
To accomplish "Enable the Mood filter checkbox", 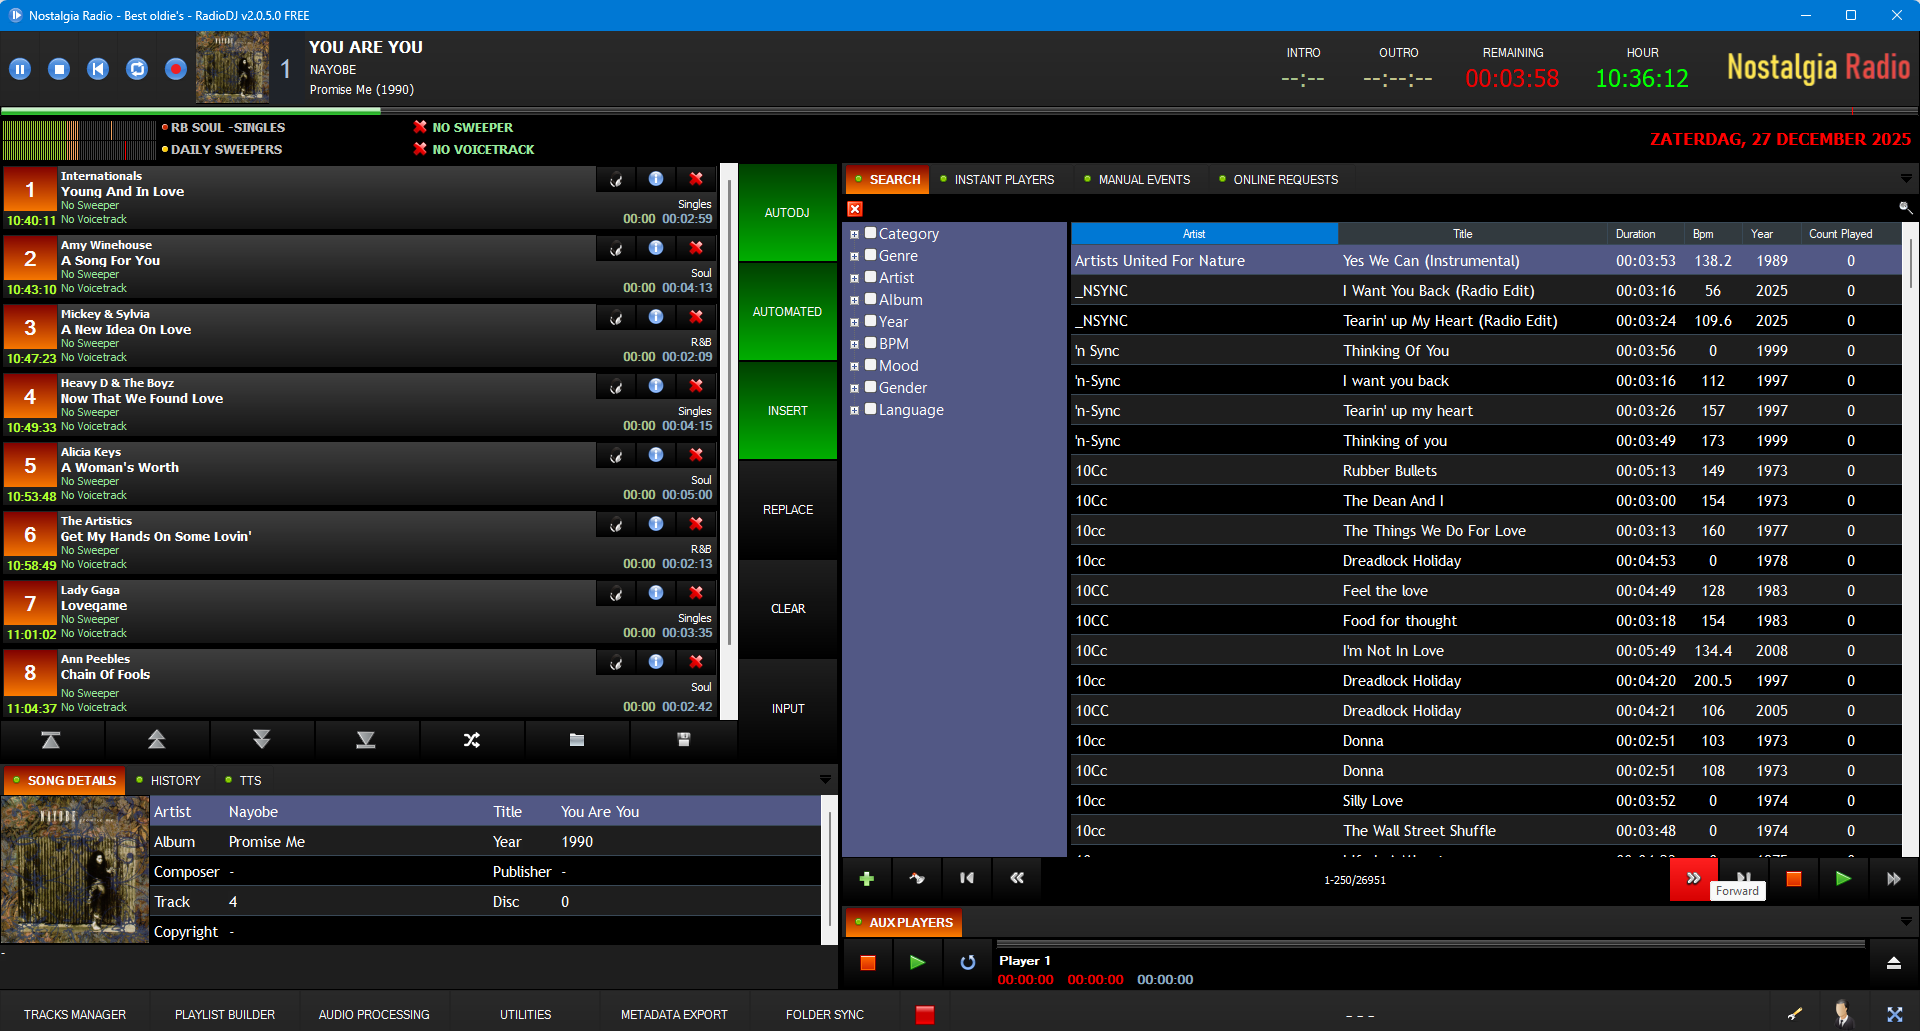I will pyautogui.click(x=871, y=365).
